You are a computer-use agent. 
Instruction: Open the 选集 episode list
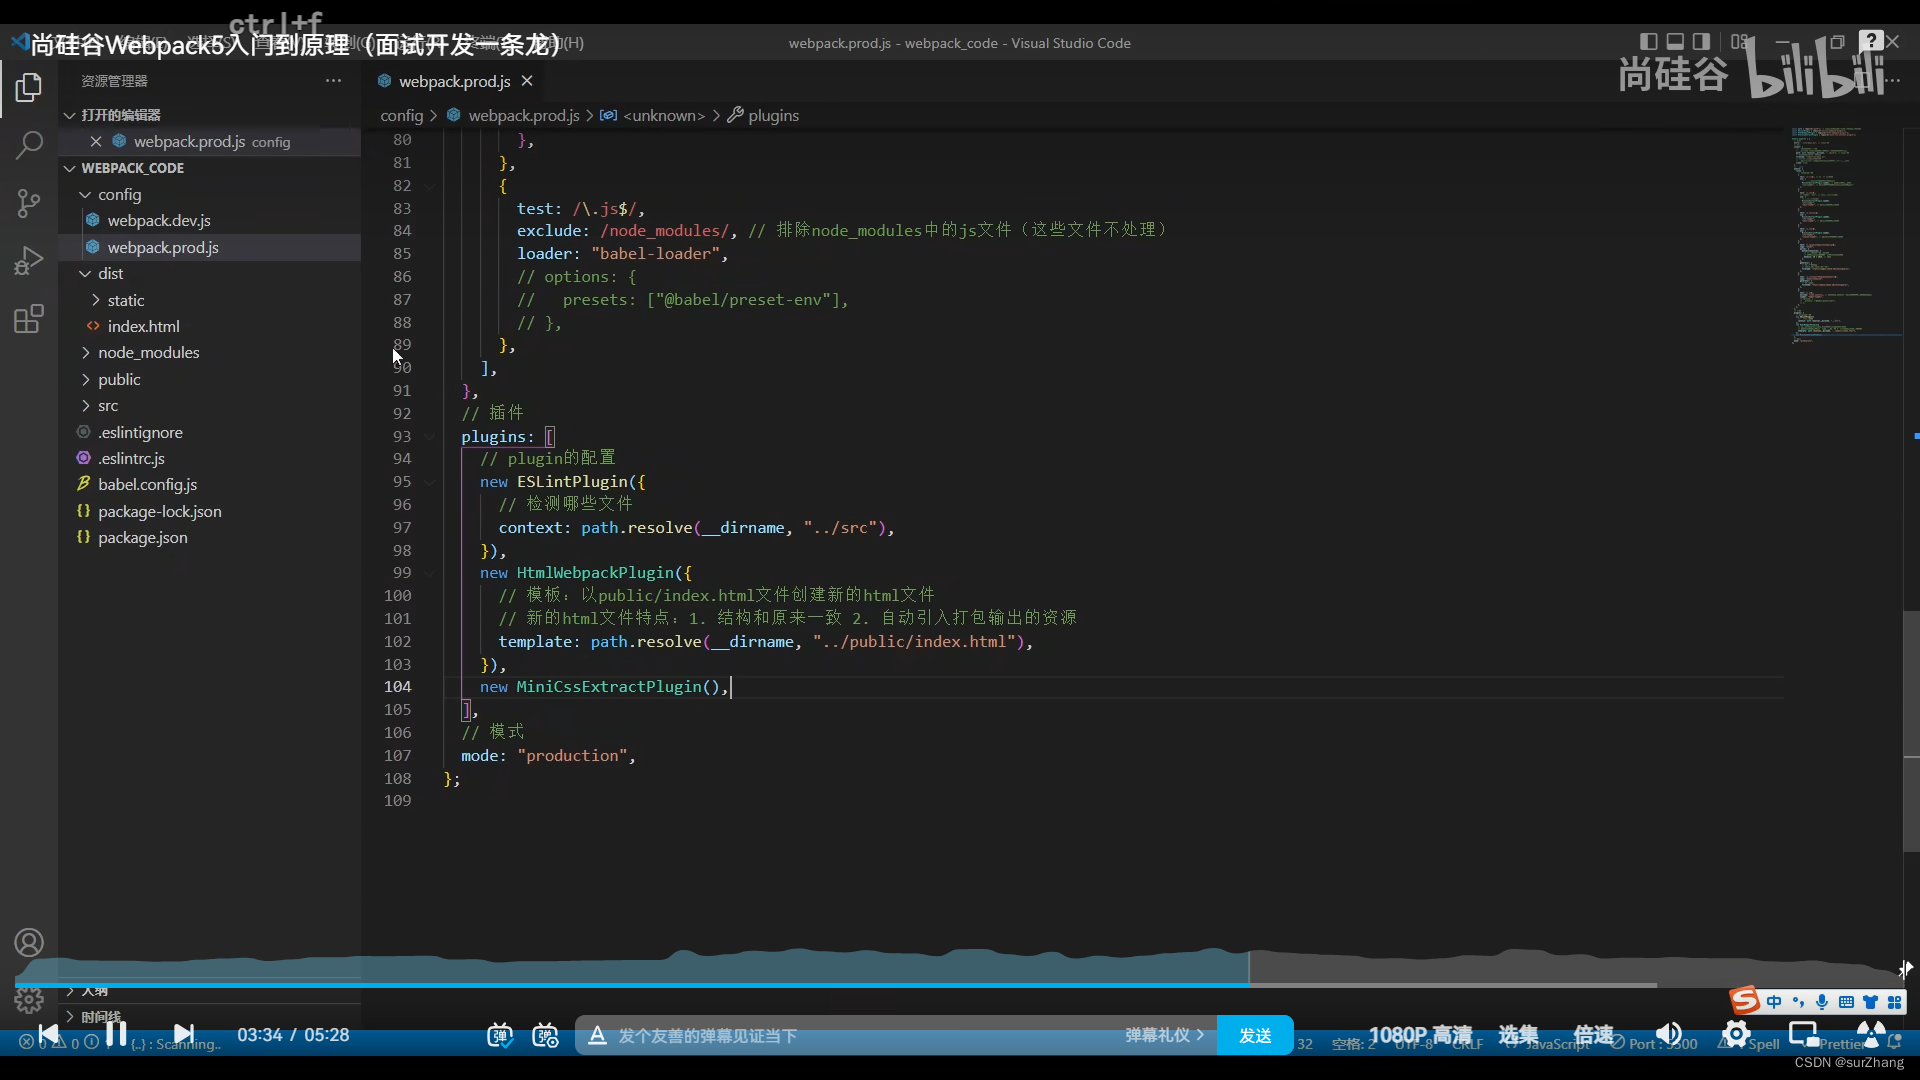tap(1518, 1035)
